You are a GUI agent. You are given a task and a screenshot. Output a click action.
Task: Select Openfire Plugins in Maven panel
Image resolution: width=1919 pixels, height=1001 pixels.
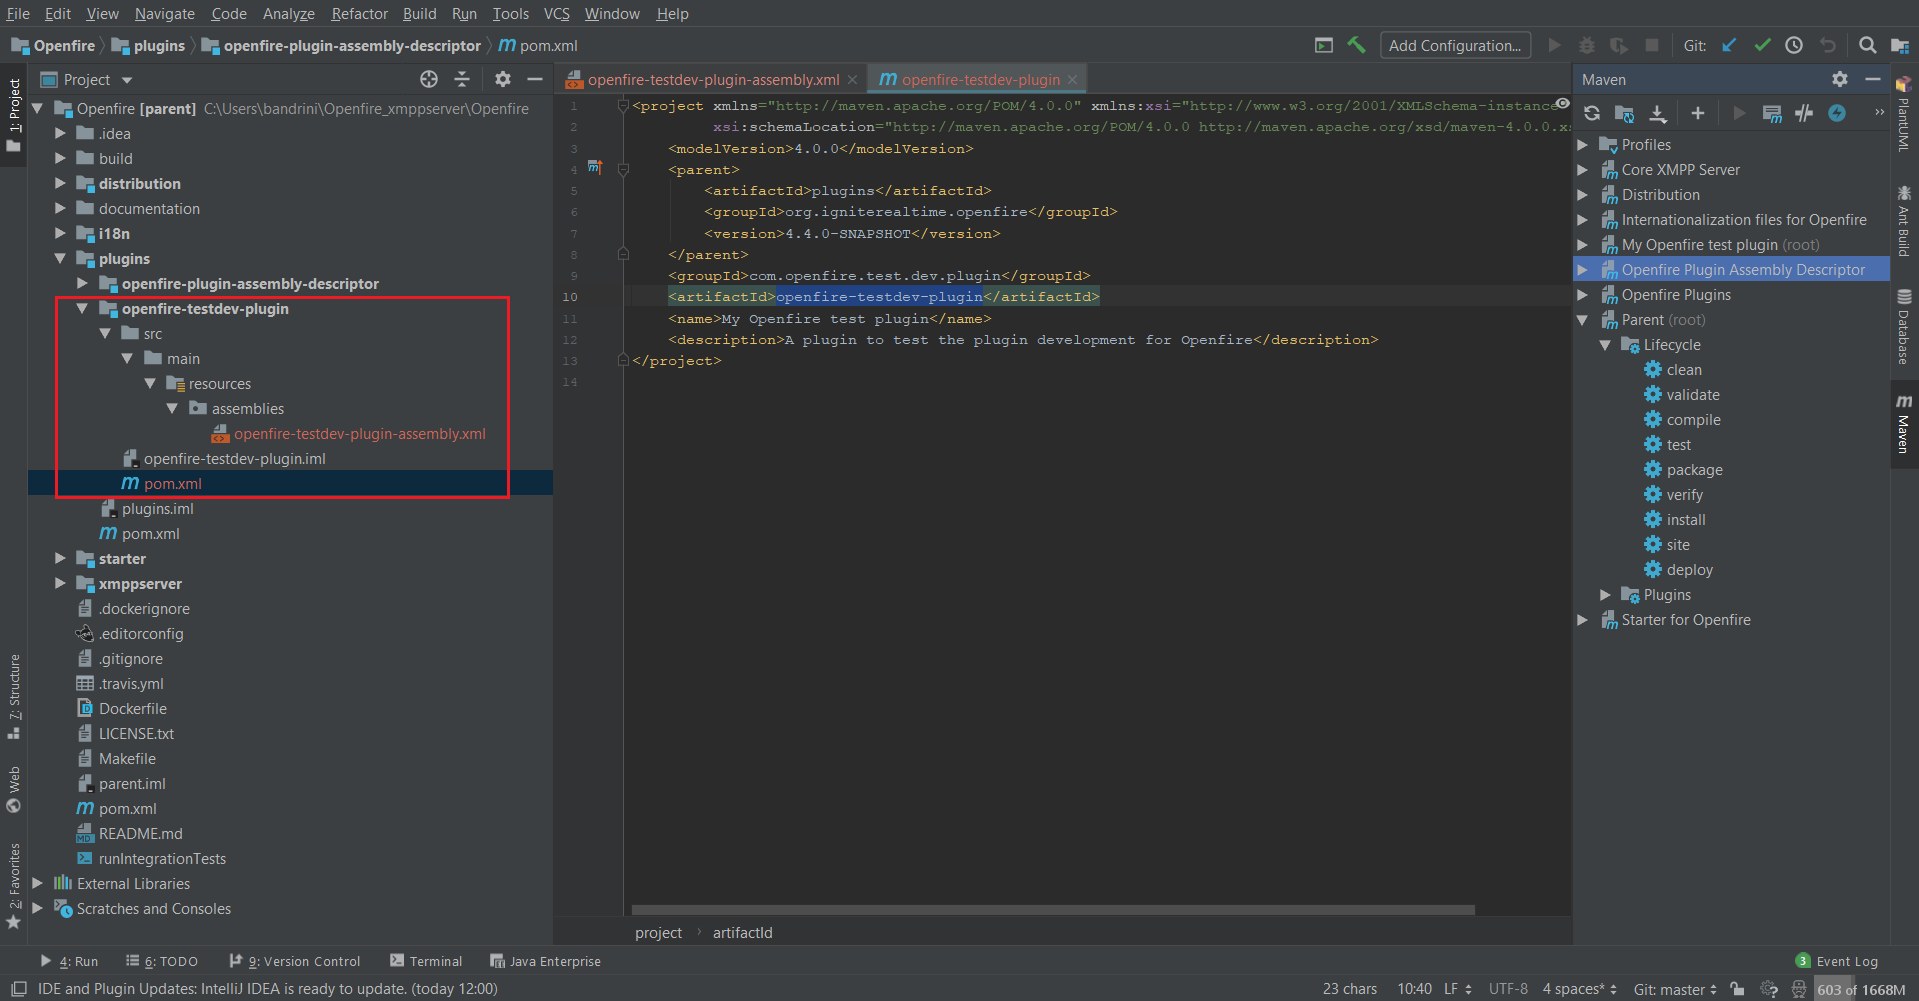[1676, 295]
